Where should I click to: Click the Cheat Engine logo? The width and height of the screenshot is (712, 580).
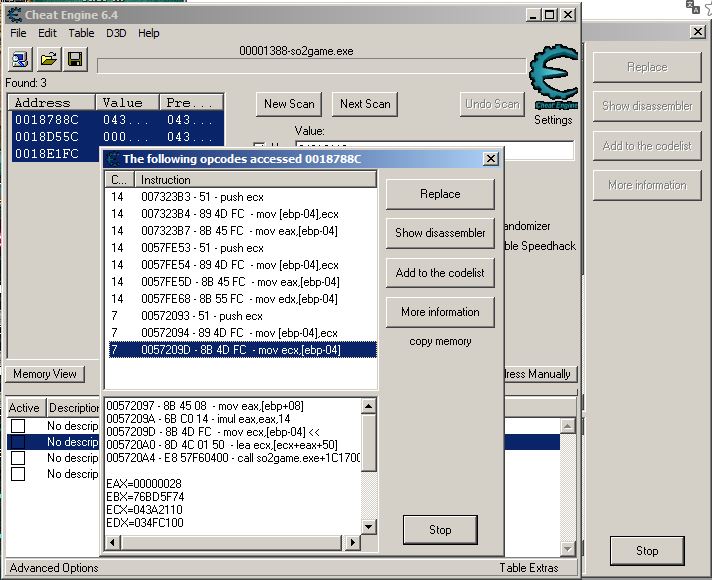552,79
